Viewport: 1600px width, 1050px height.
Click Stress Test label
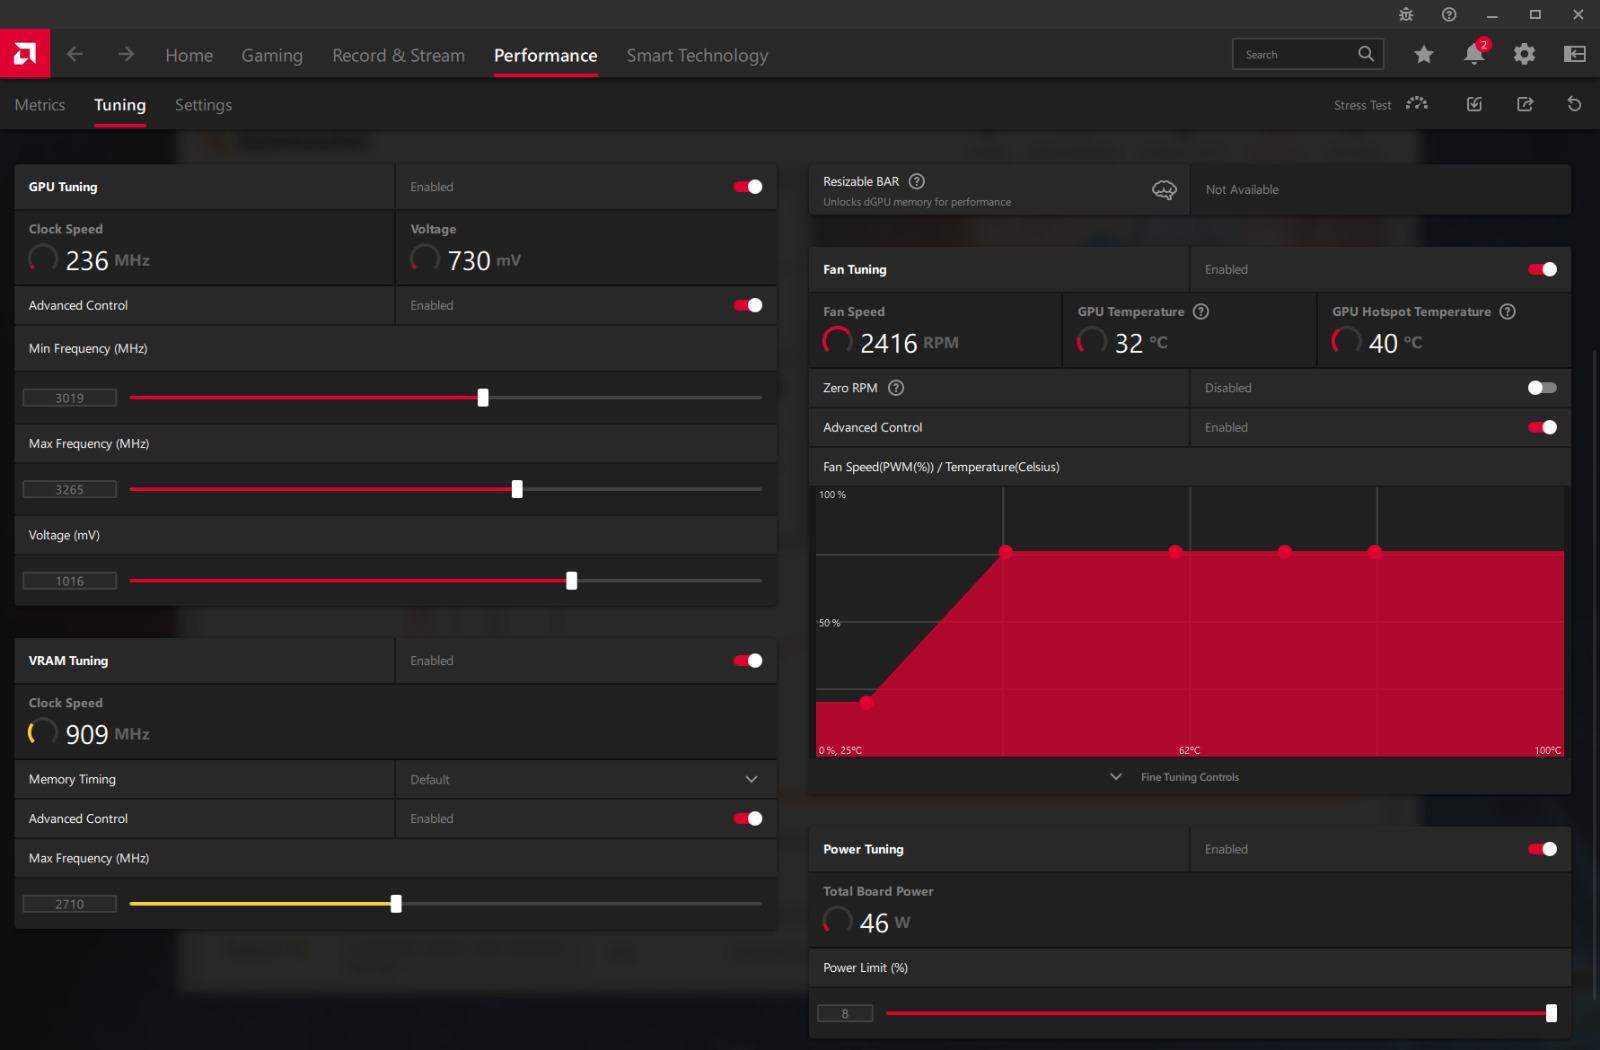[1362, 105]
